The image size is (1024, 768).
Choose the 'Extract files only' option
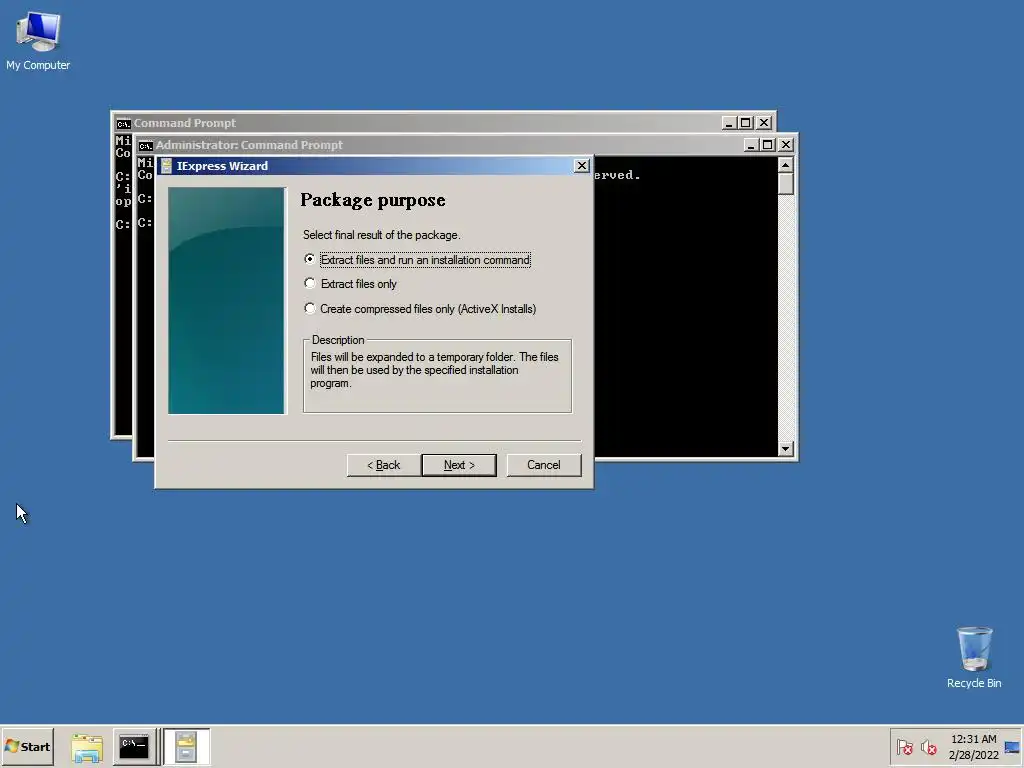pyautogui.click(x=351, y=284)
